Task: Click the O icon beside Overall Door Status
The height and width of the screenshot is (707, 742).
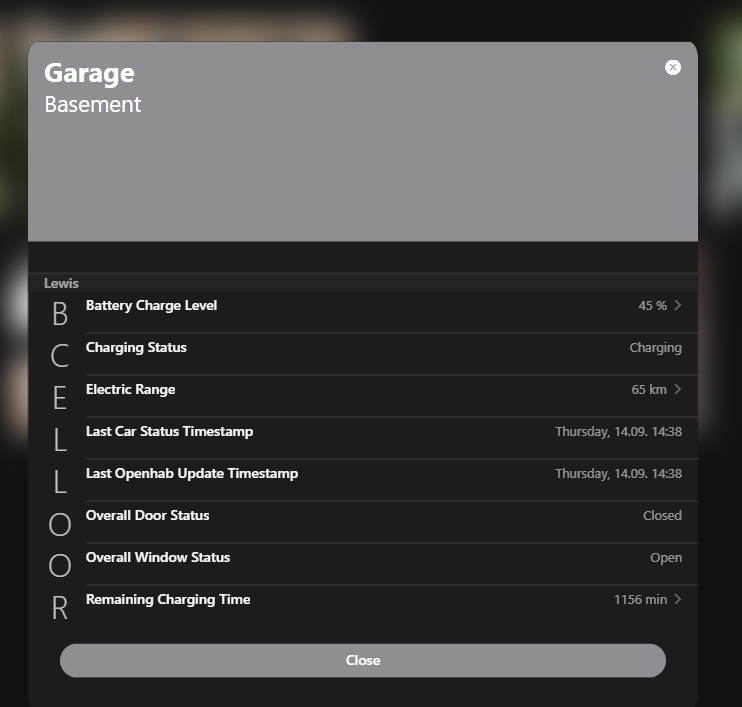Action: coord(60,524)
